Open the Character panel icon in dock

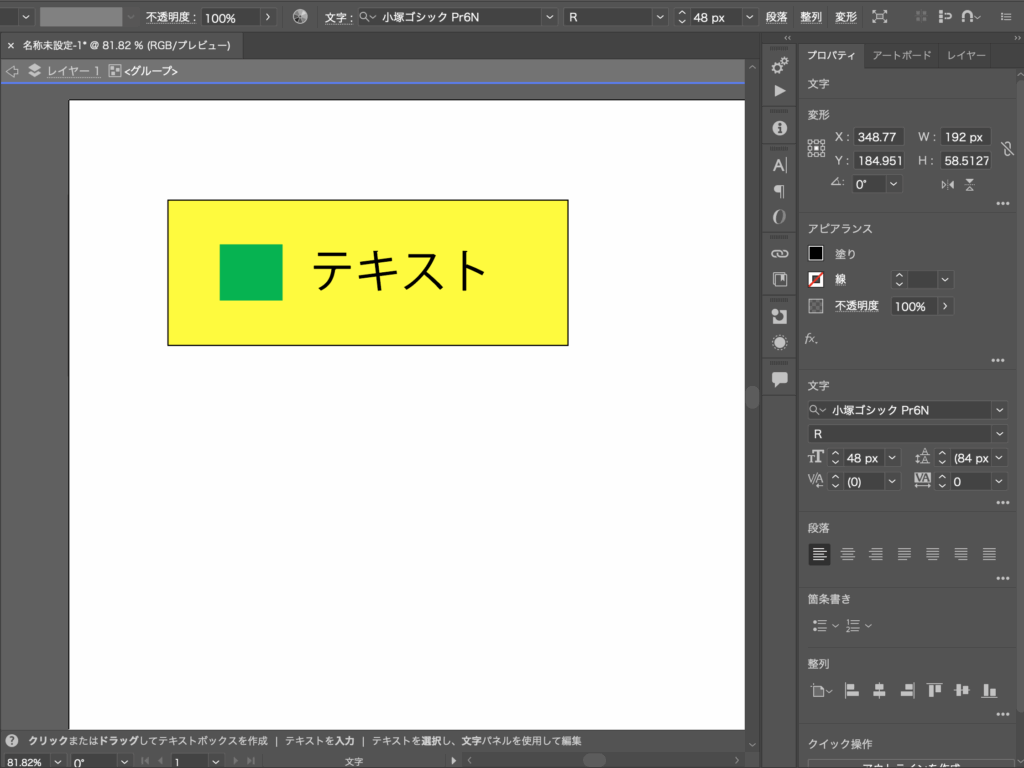click(x=780, y=165)
